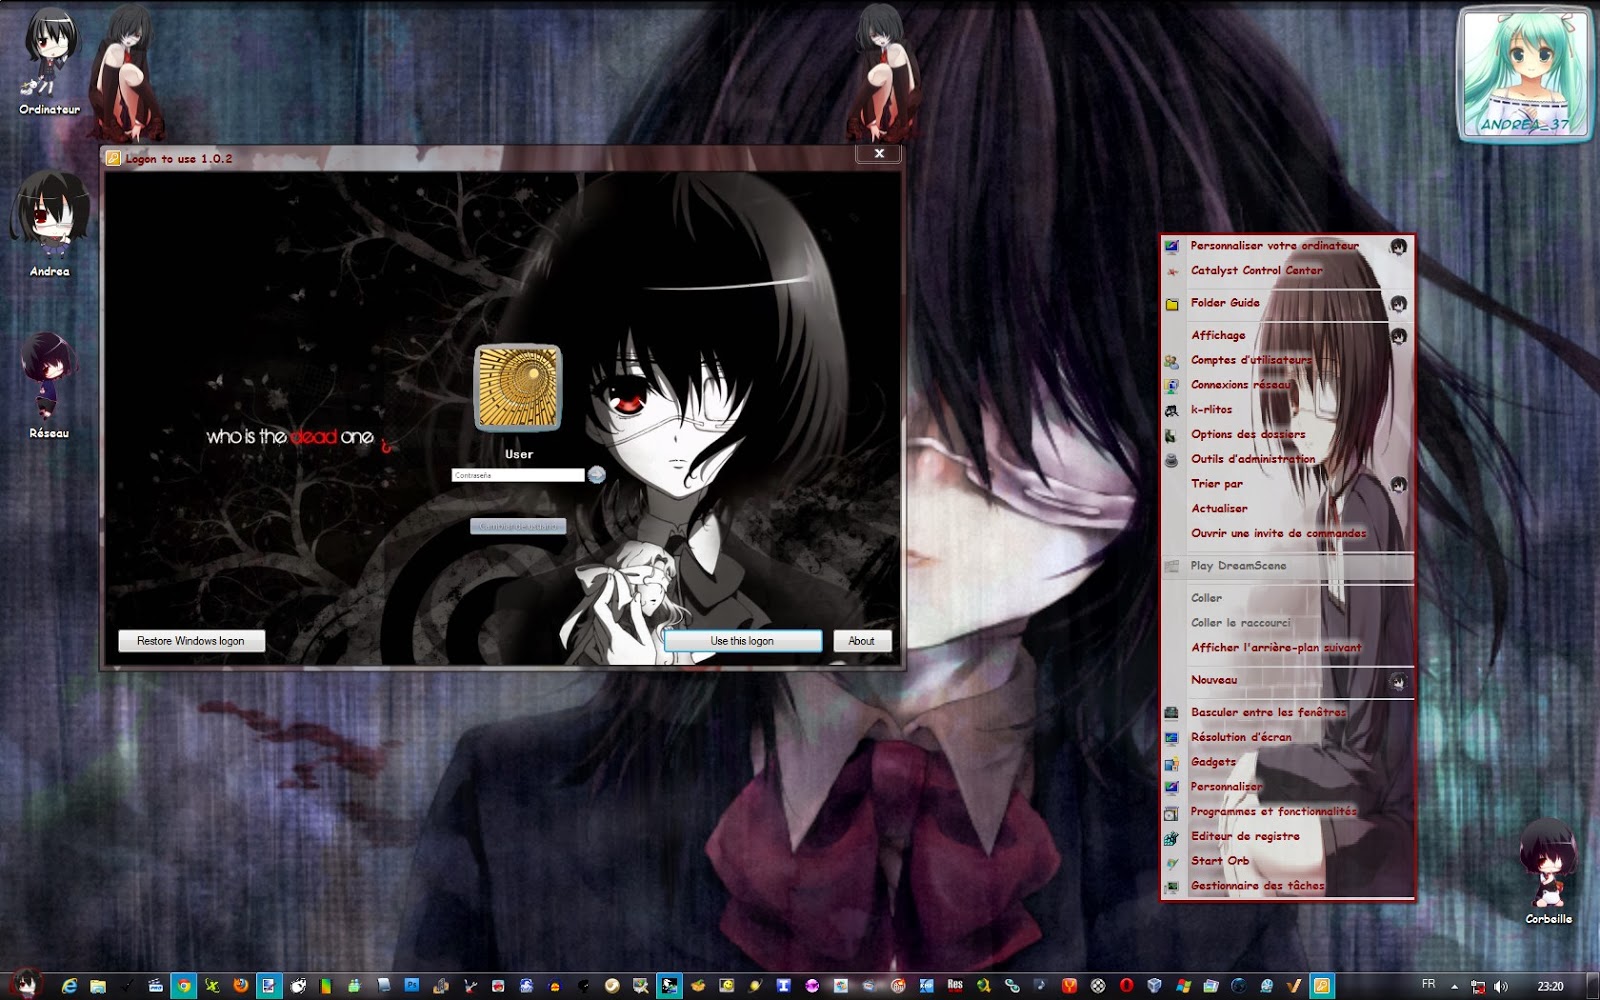
Task: Open the About button in Logon window
Action: (861, 641)
